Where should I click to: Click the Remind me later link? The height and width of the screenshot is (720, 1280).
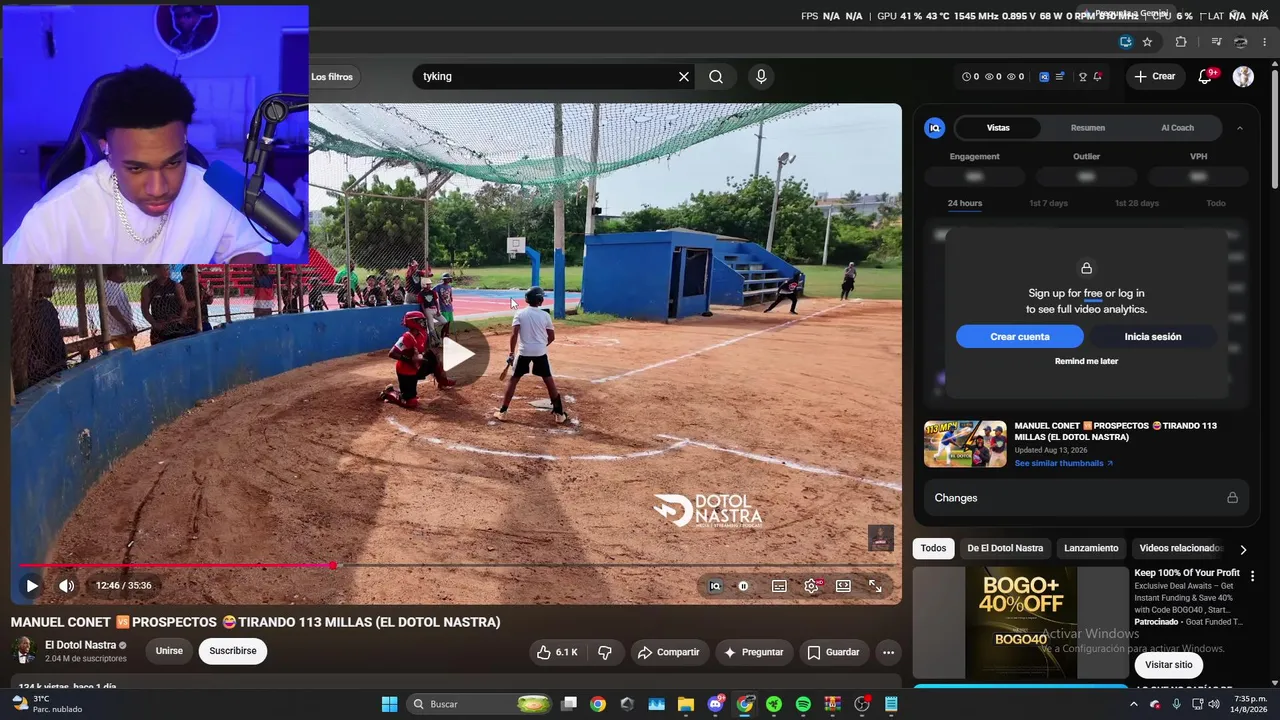[1086, 361]
